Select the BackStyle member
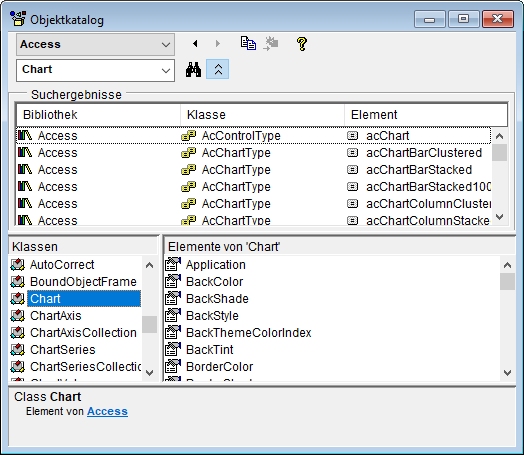 212,316
